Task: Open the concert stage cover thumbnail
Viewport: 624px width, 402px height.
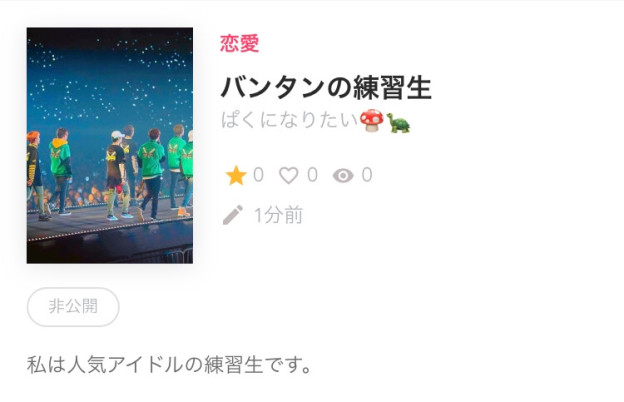Action: coord(110,145)
